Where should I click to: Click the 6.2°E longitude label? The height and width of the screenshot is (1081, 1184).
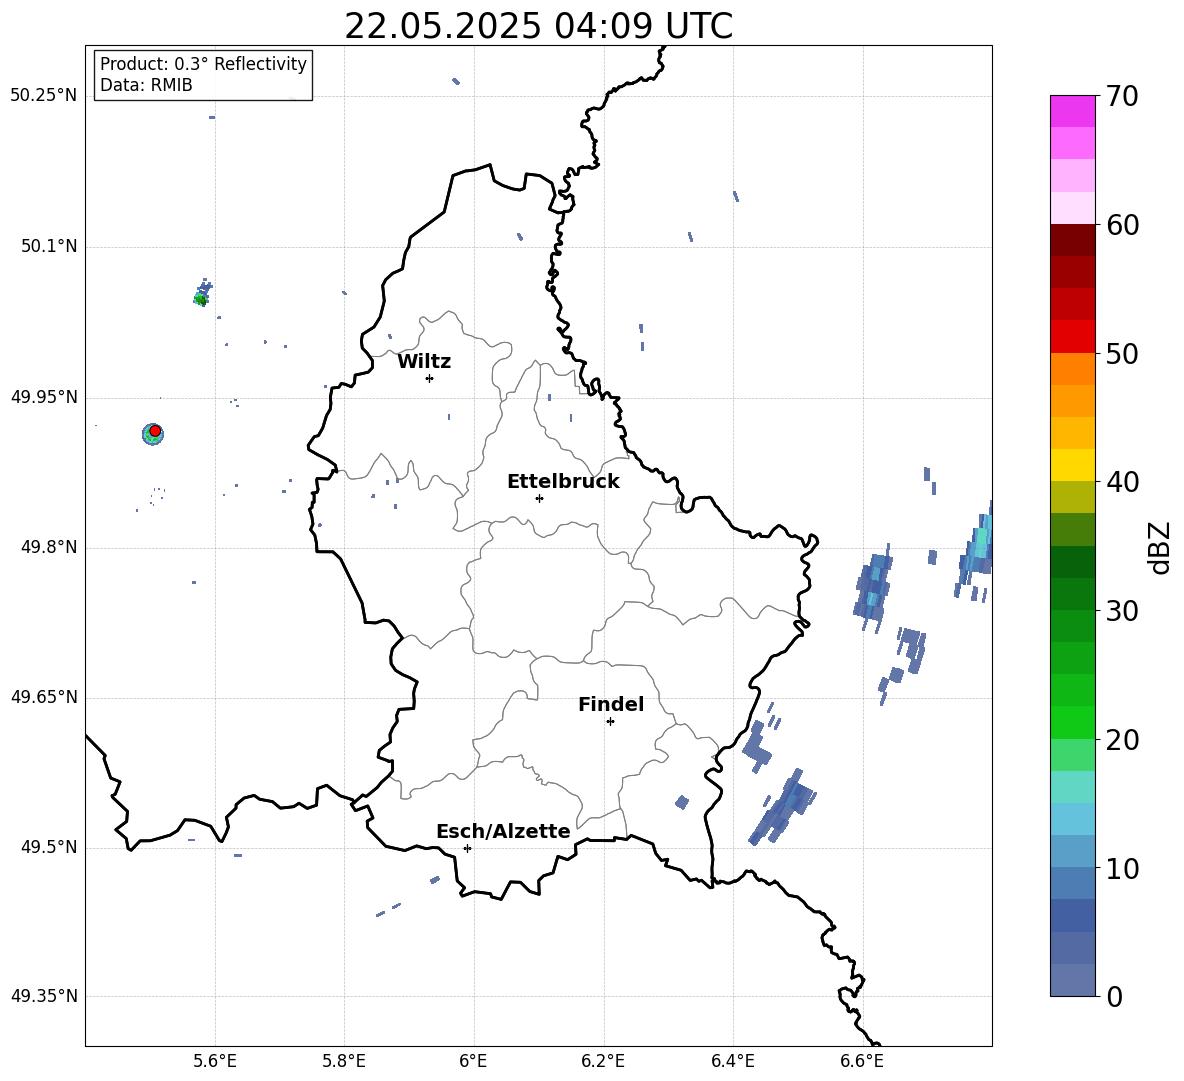[x=603, y=1061]
